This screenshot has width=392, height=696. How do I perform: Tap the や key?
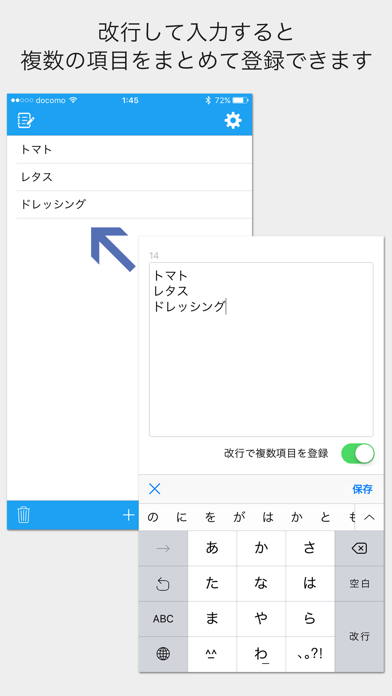[x=261, y=619]
